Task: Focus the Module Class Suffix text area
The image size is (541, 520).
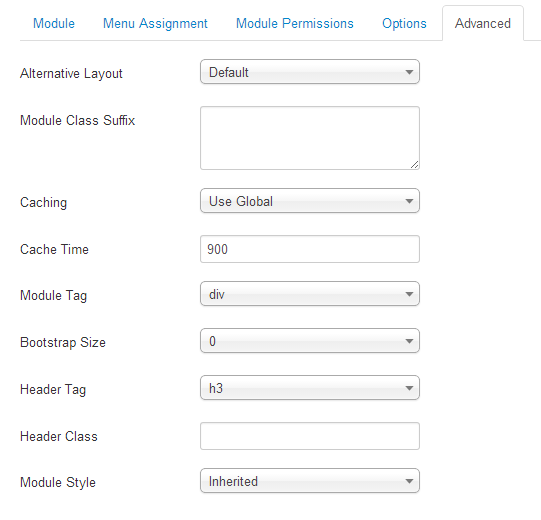Action: click(310, 138)
